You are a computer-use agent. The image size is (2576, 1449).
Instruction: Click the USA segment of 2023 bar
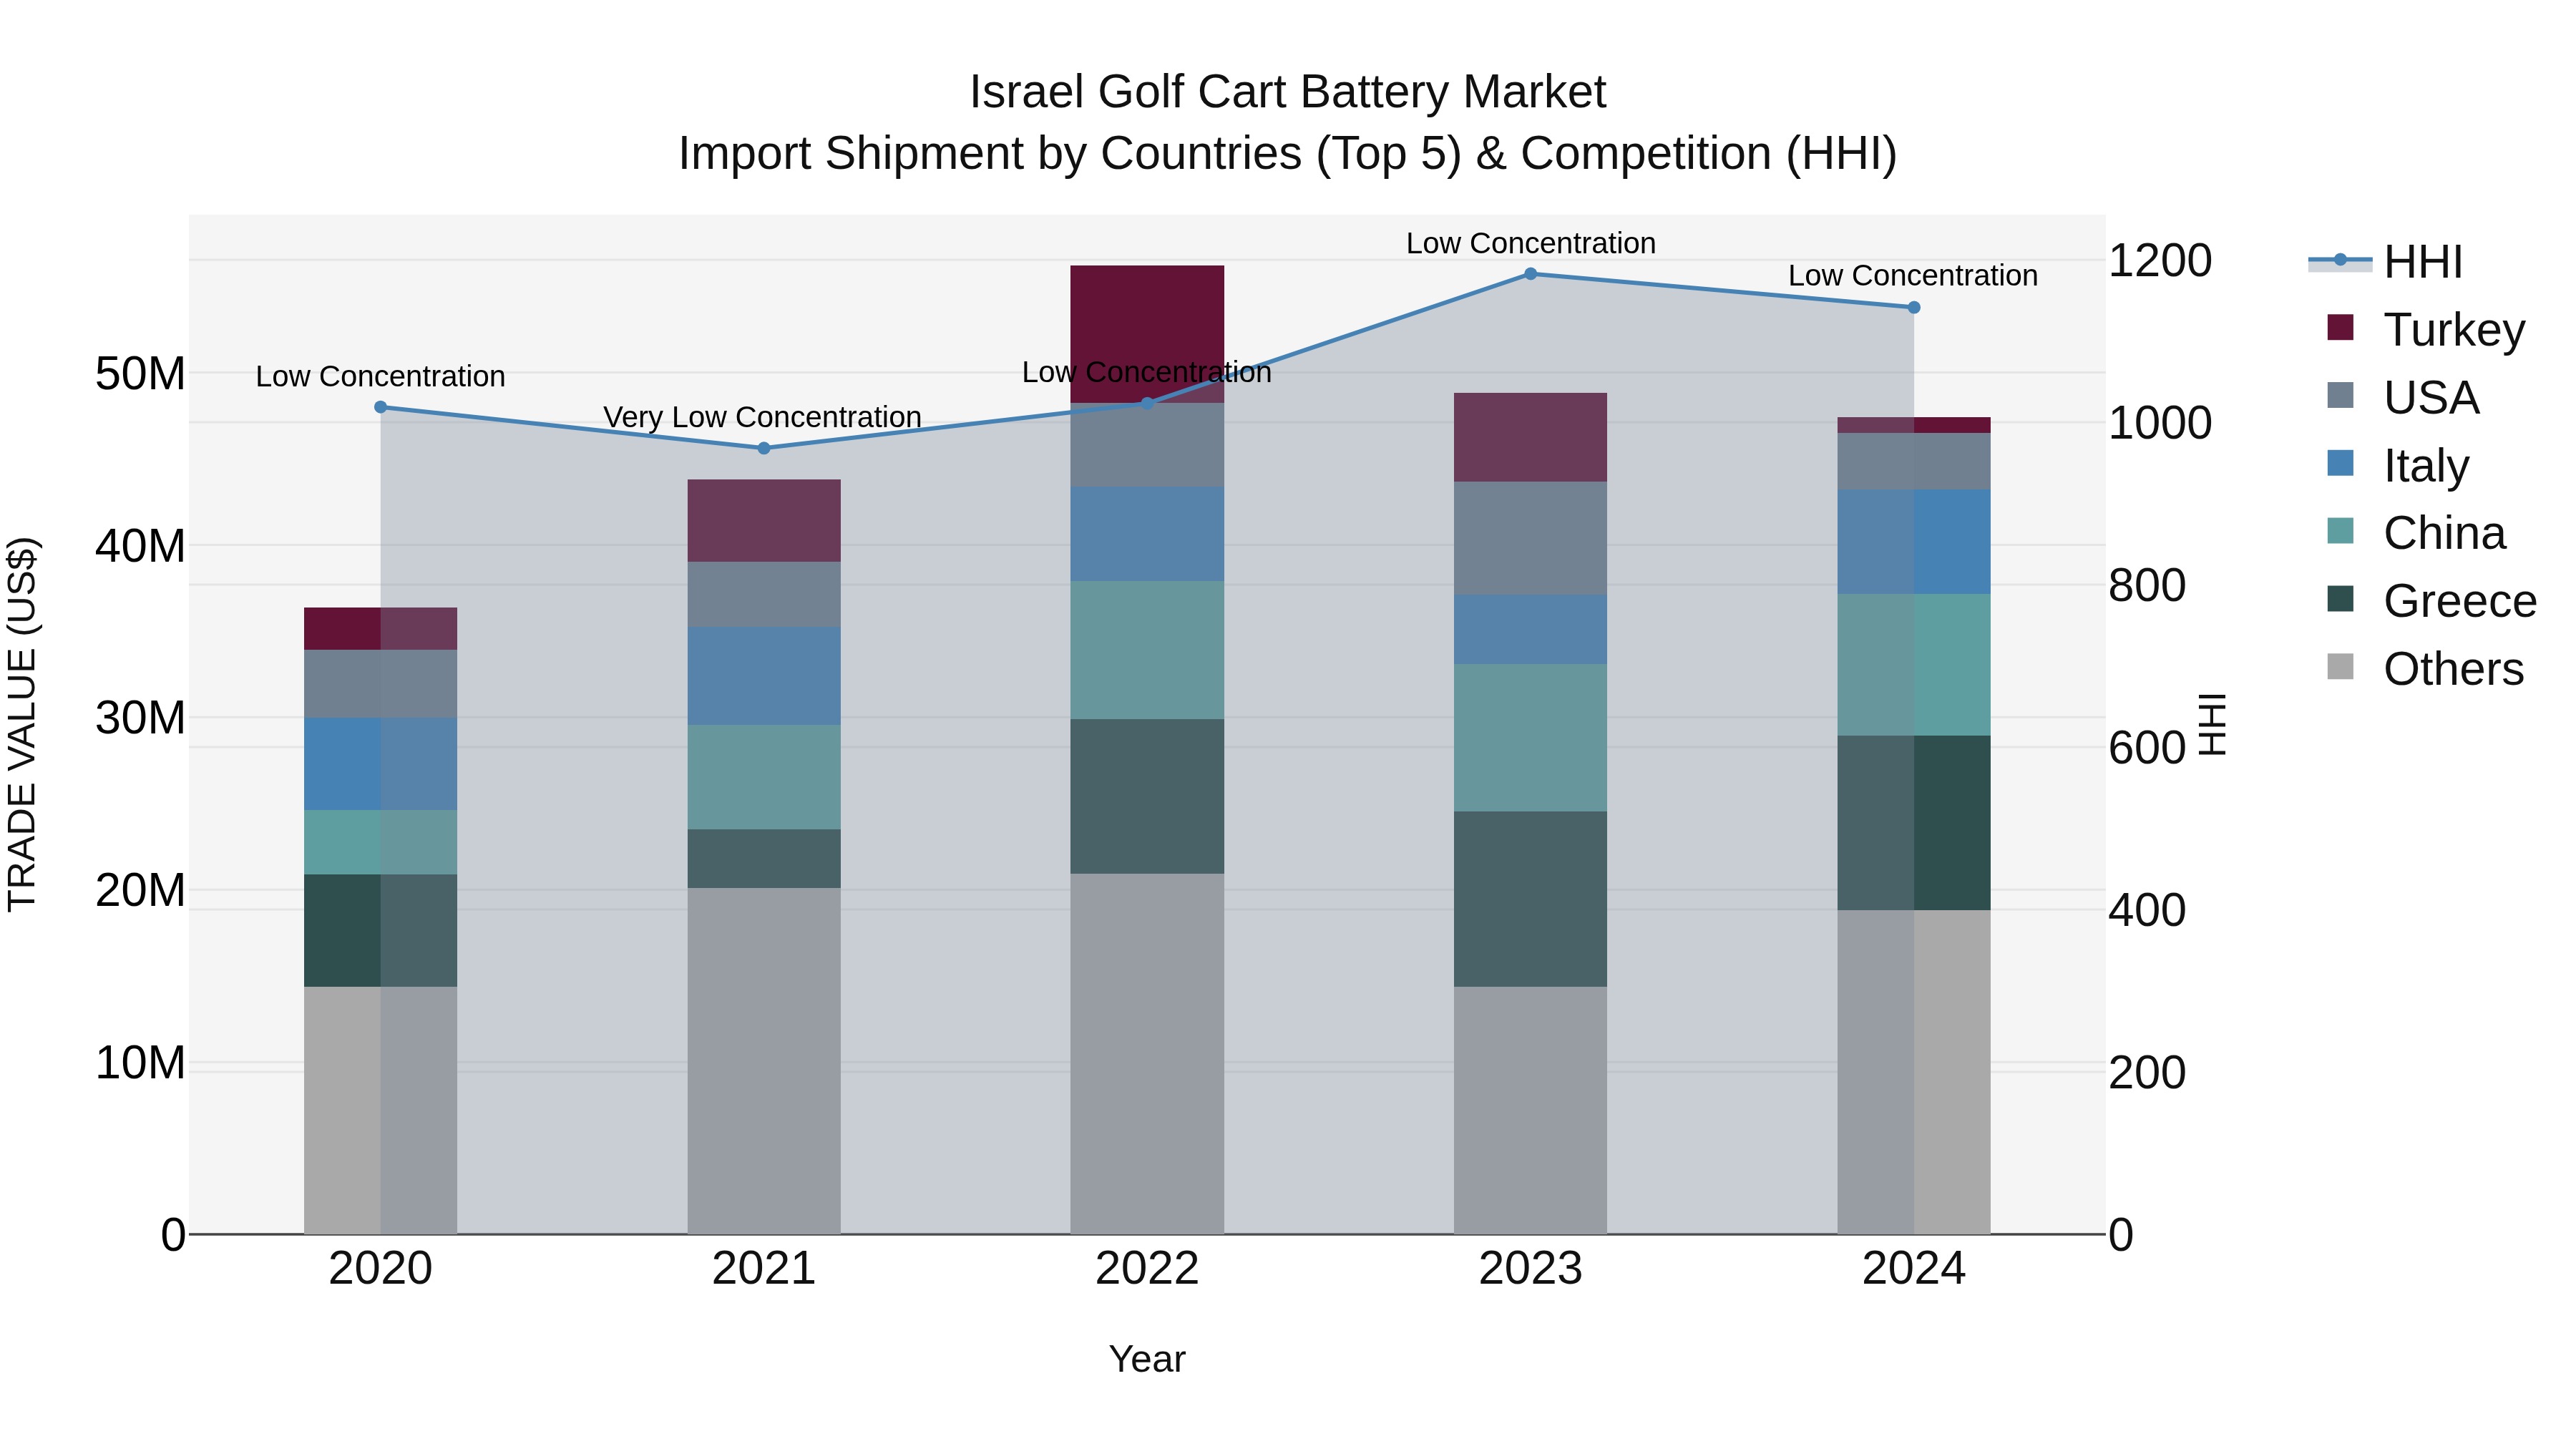(1530, 538)
